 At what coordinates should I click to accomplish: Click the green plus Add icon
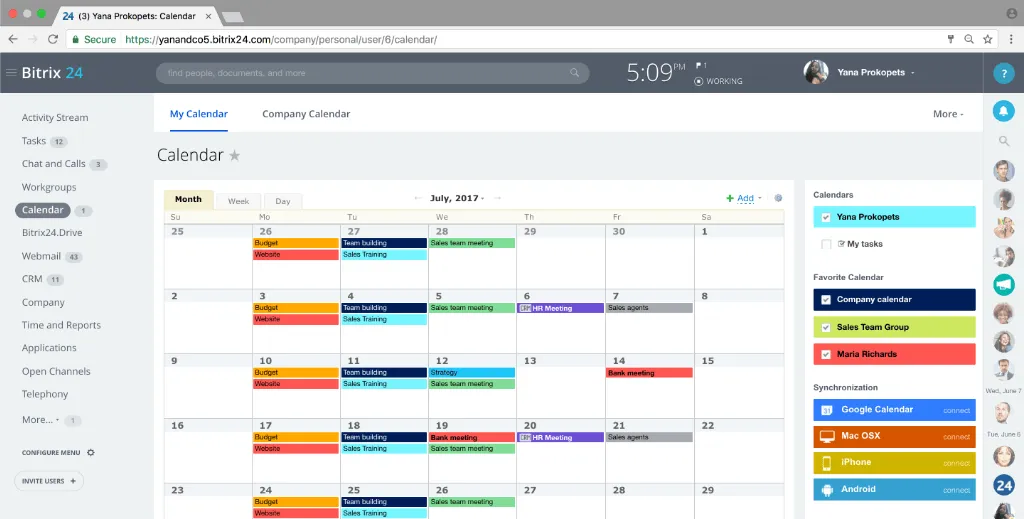coord(729,198)
